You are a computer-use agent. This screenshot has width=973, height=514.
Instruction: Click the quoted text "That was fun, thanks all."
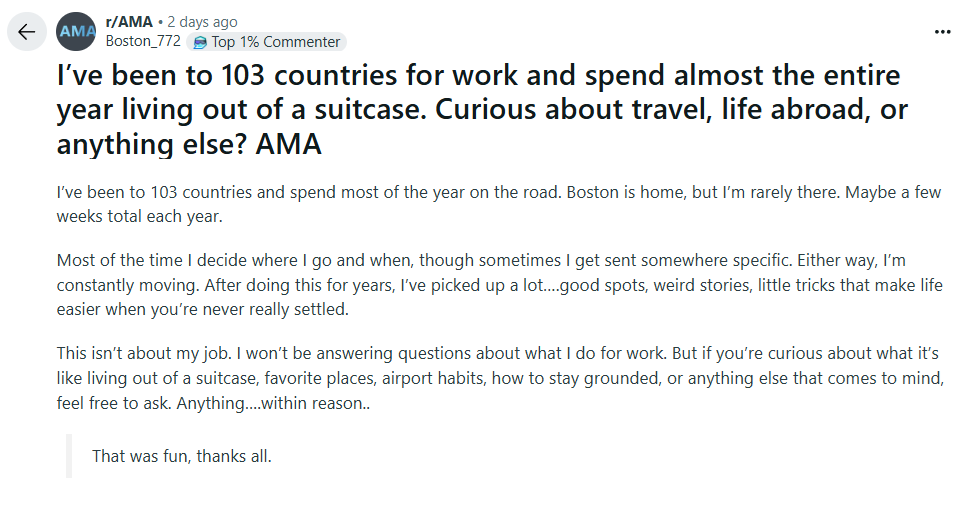182,456
